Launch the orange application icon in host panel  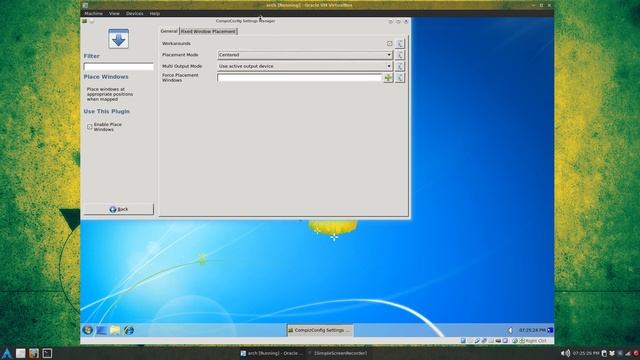(x=34, y=353)
